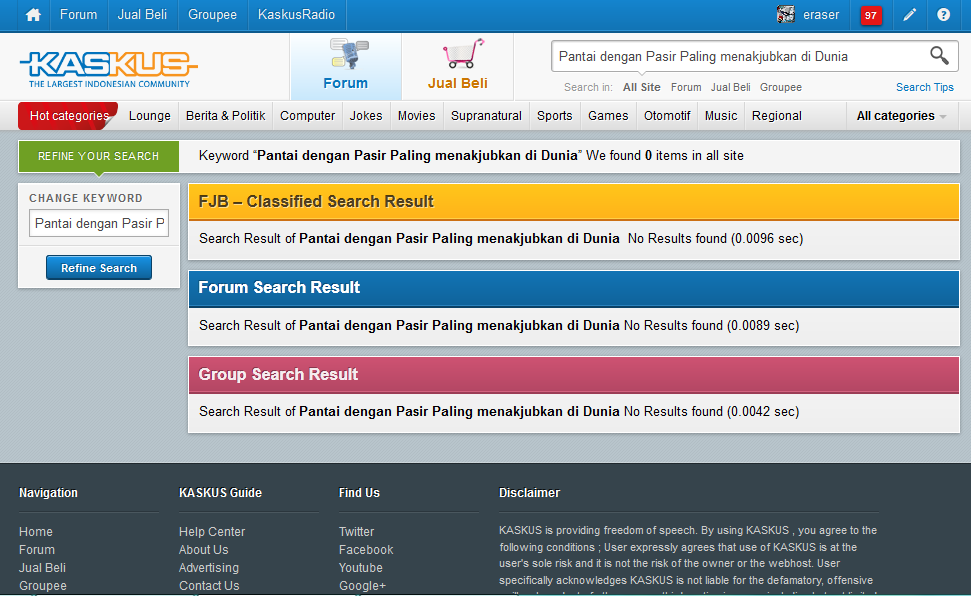
Task: Click into the main search text field
Action: coord(740,56)
